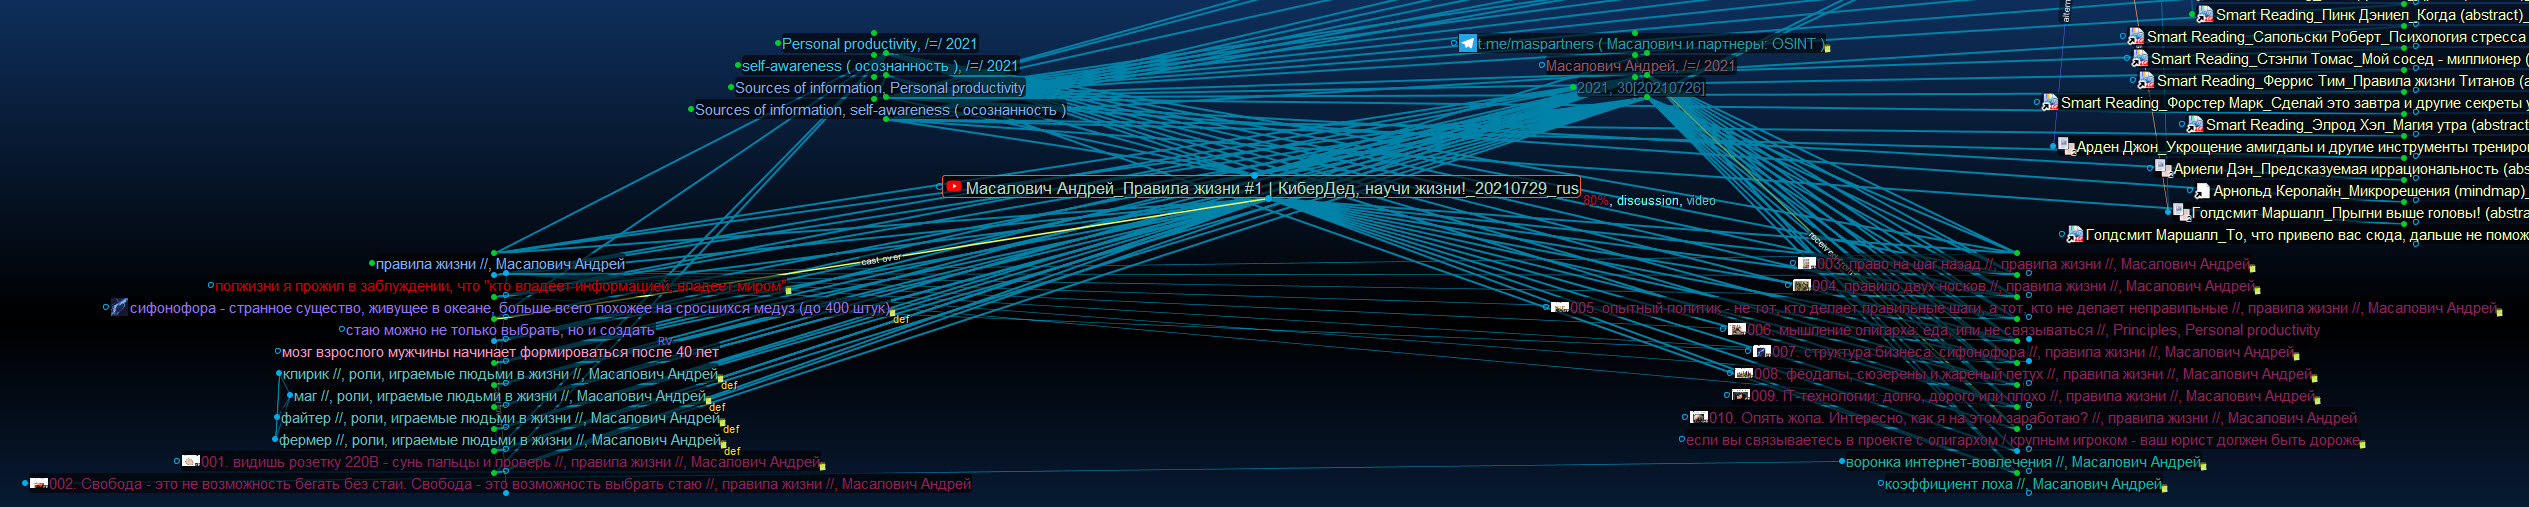Image resolution: width=2529 pixels, height=507 pixels.
Task: Click the white file icon of Арнольд Керолайн_Микрорешения
Action: [x=2203, y=191]
